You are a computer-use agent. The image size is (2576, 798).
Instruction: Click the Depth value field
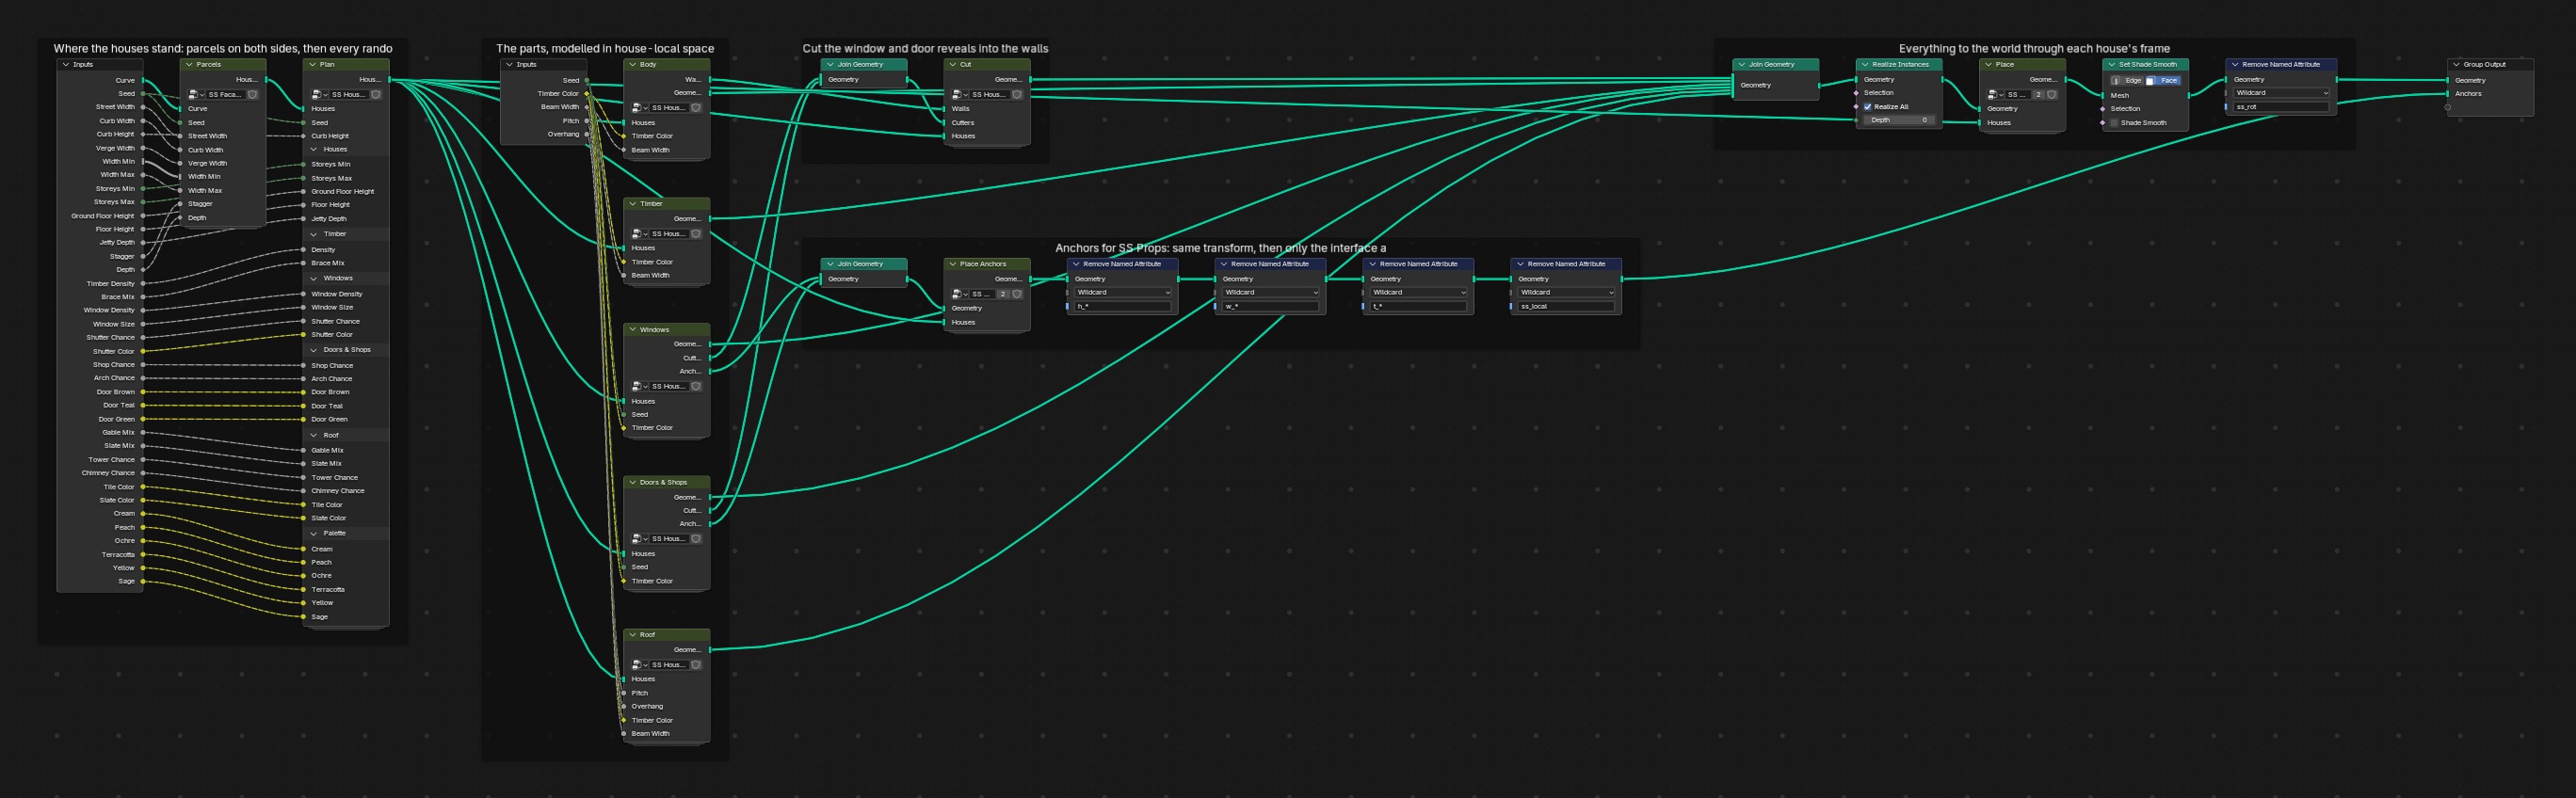(1899, 120)
